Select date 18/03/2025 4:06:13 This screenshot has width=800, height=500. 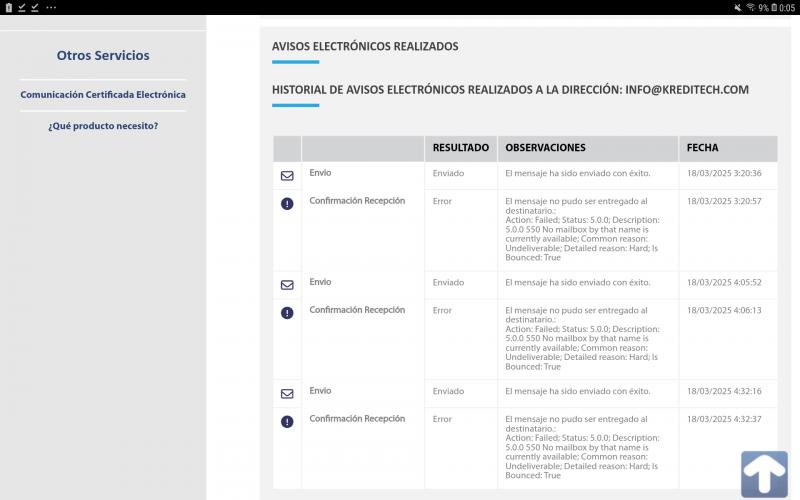pyautogui.click(x=724, y=310)
